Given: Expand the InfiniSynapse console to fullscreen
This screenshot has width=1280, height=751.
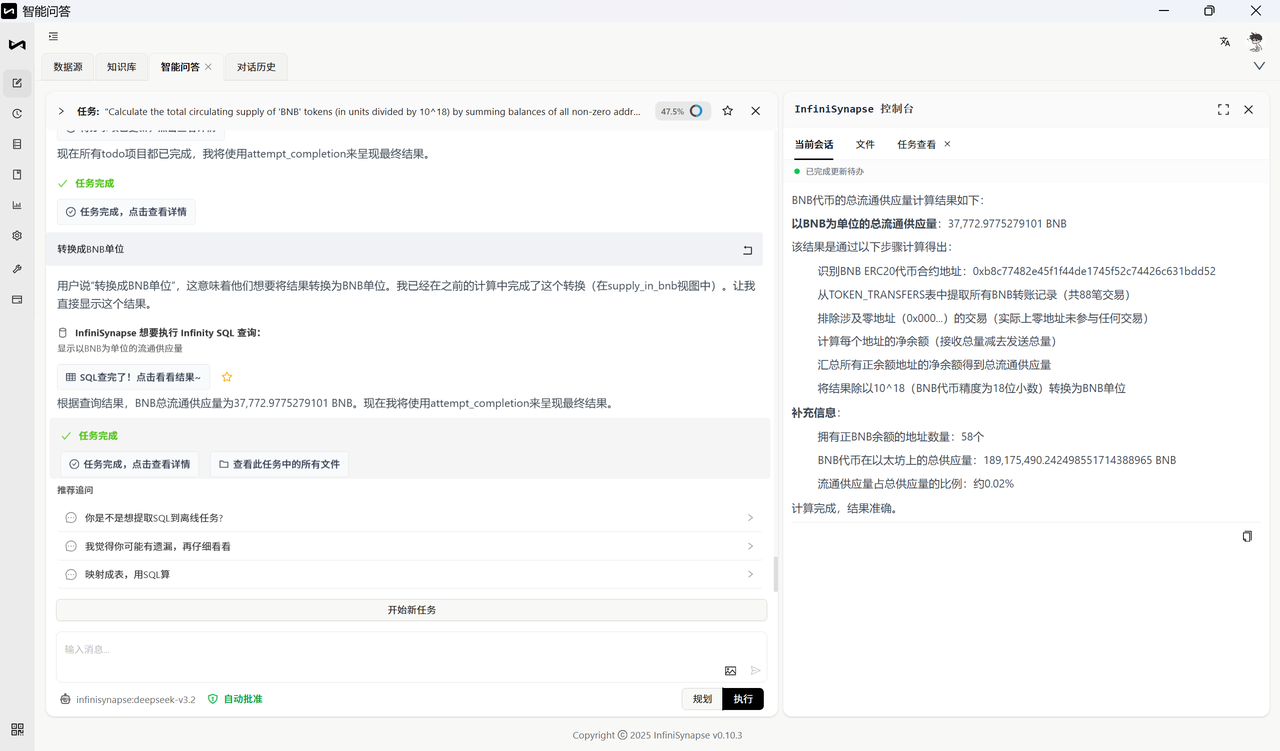Looking at the screenshot, I should tap(1223, 109).
